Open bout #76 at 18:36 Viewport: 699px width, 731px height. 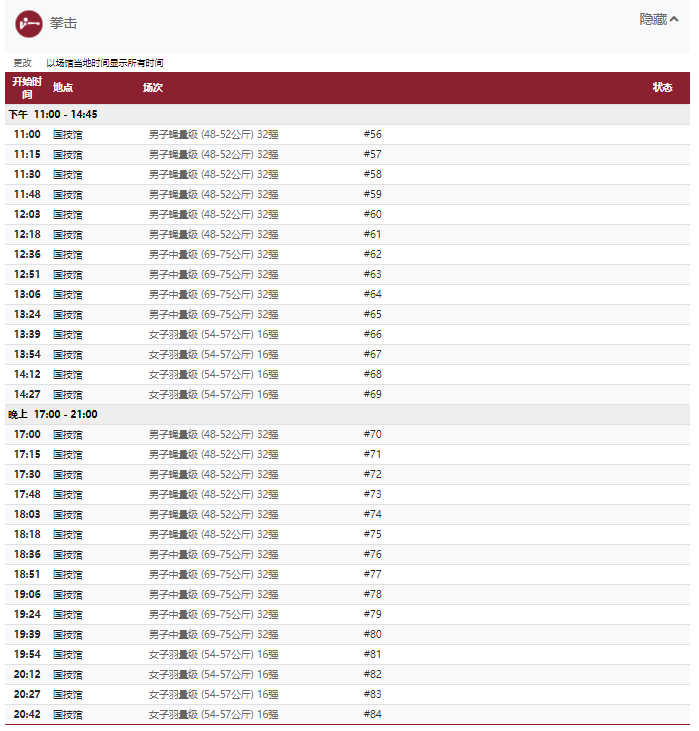(x=347, y=554)
